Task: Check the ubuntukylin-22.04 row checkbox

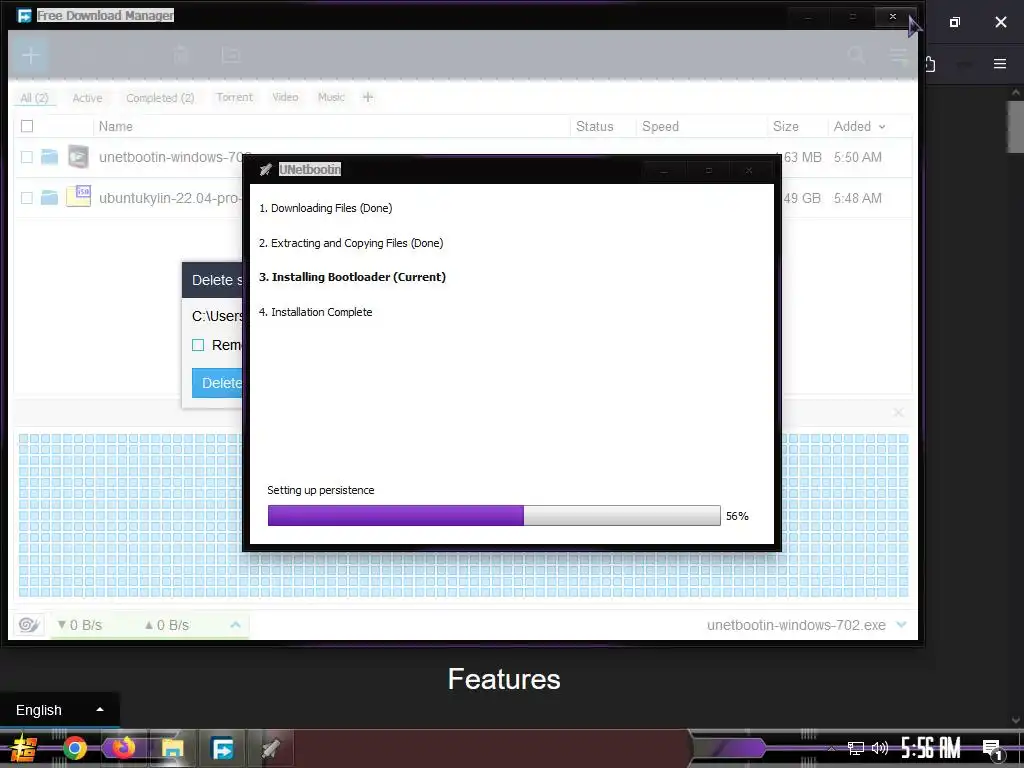Action: [27, 198]
